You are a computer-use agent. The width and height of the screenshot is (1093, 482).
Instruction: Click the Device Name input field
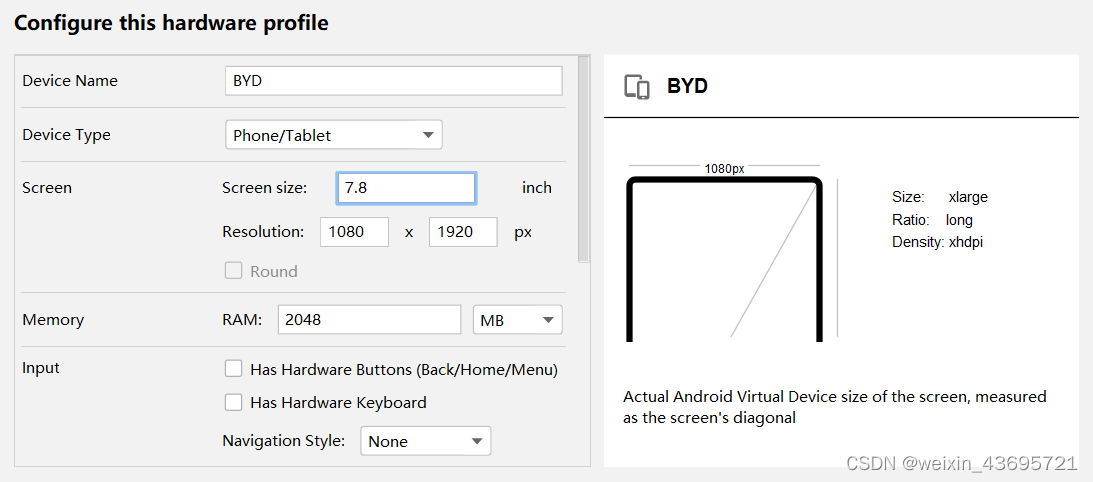tap(394, 81)
